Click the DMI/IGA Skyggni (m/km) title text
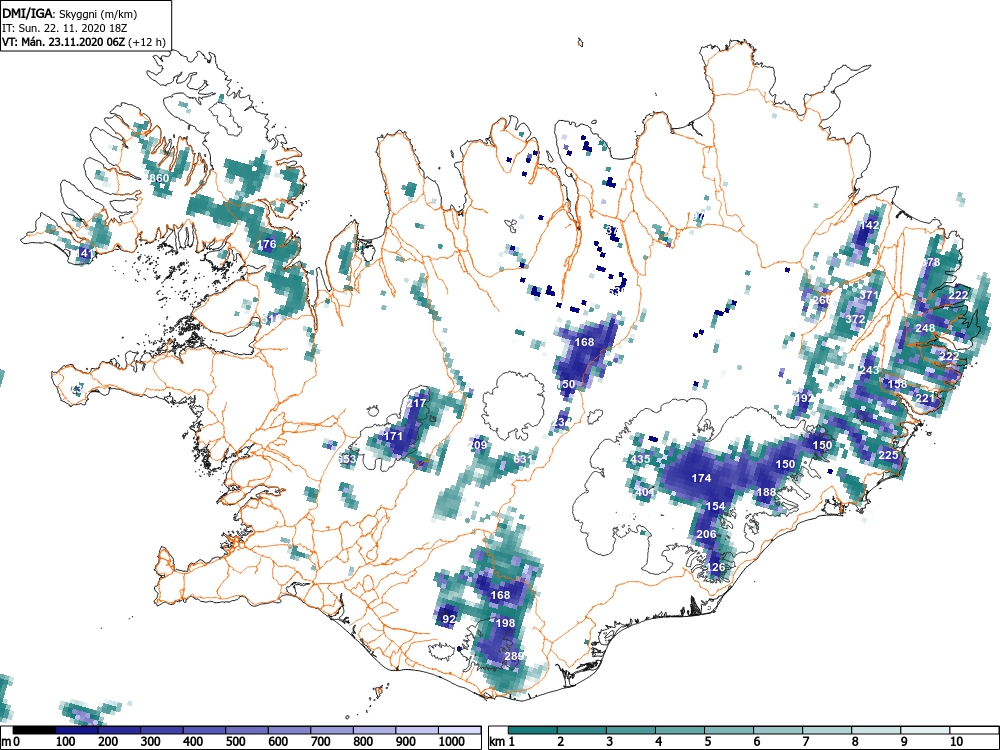 [x=70, y=13]
